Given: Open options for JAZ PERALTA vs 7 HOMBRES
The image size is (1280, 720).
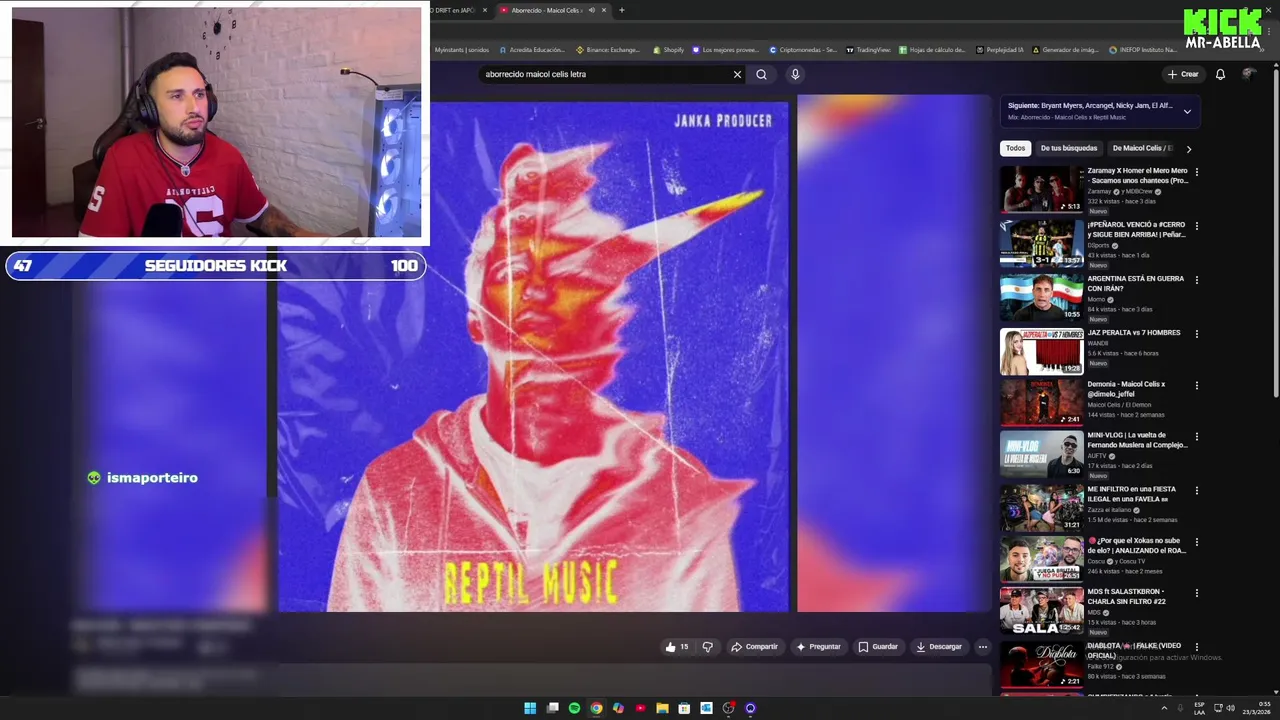Looking at the screenshot, I should (1196, 334).
